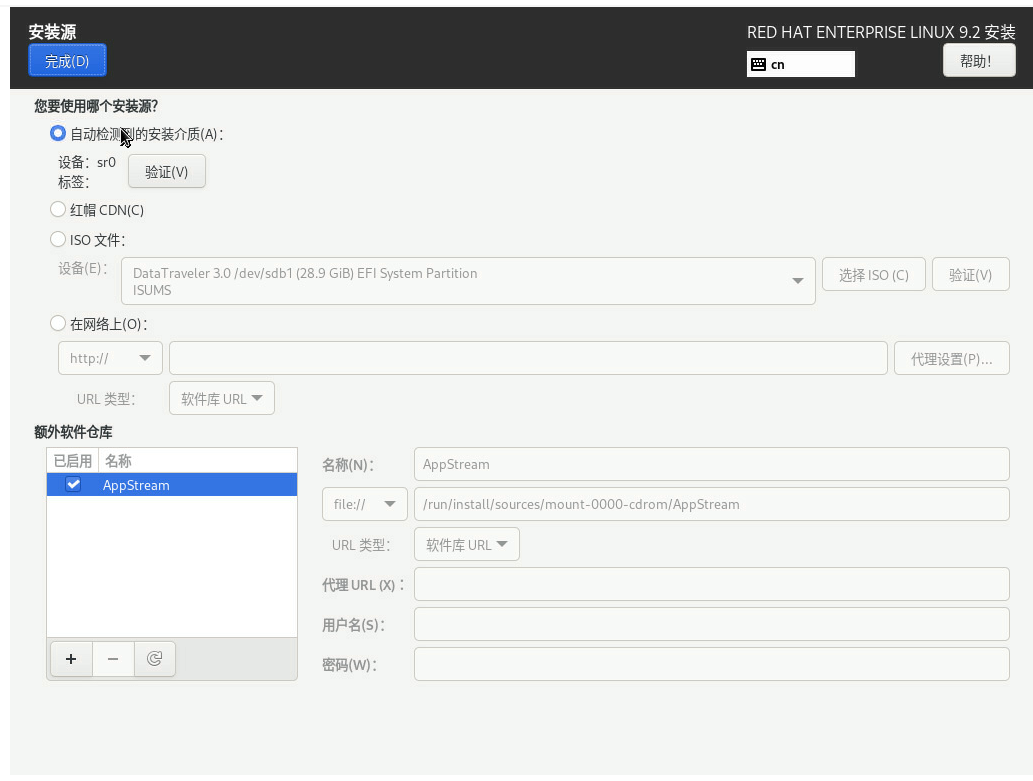Select the 在网络上 radio option

58,324
